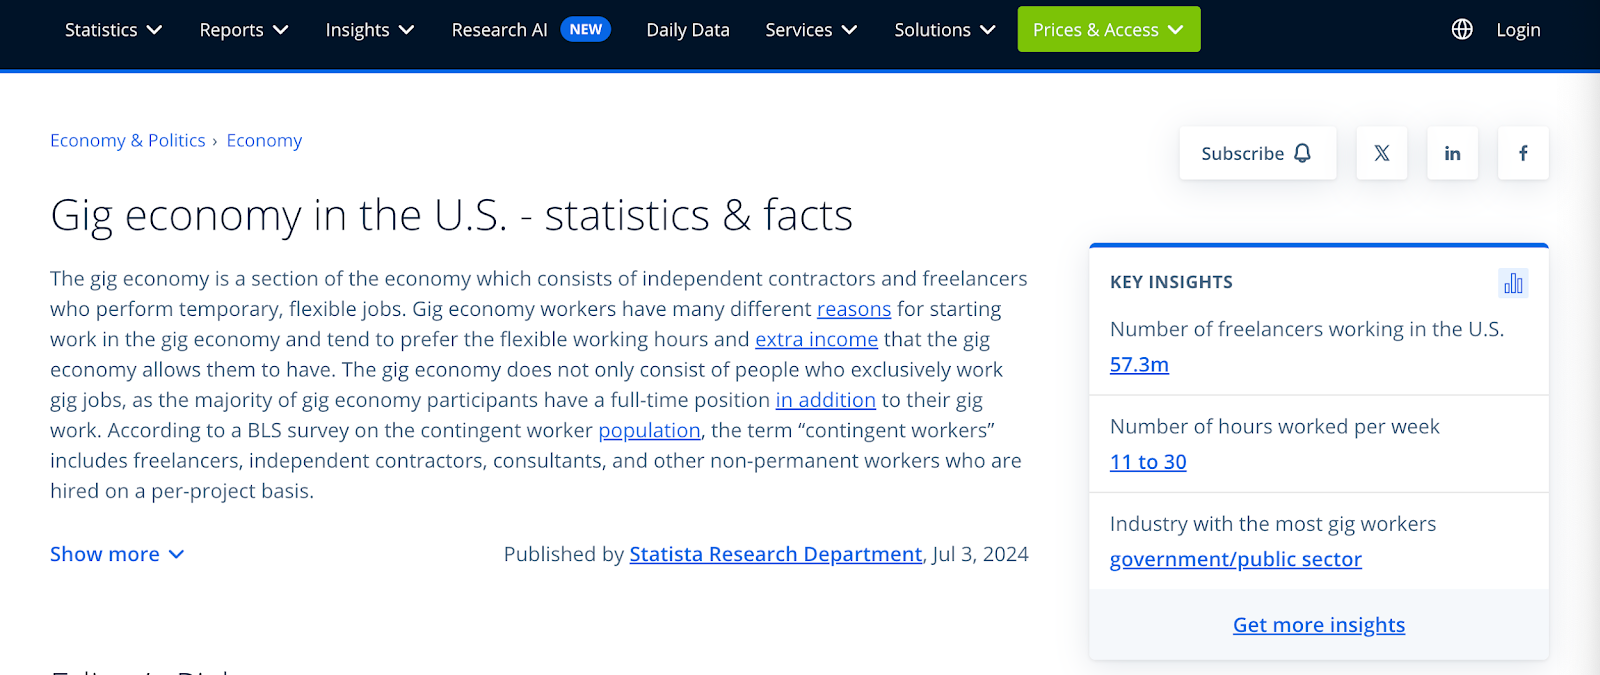
Task: Click the Get more insights link
Action: pos(1318,625)
